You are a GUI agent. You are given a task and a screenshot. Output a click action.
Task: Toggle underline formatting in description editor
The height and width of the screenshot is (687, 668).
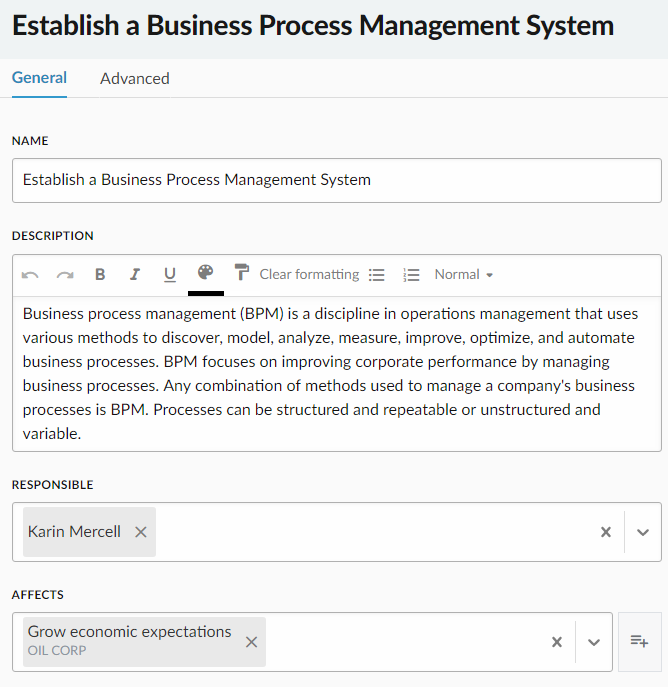pyautogui.click(x=170, y=275)
